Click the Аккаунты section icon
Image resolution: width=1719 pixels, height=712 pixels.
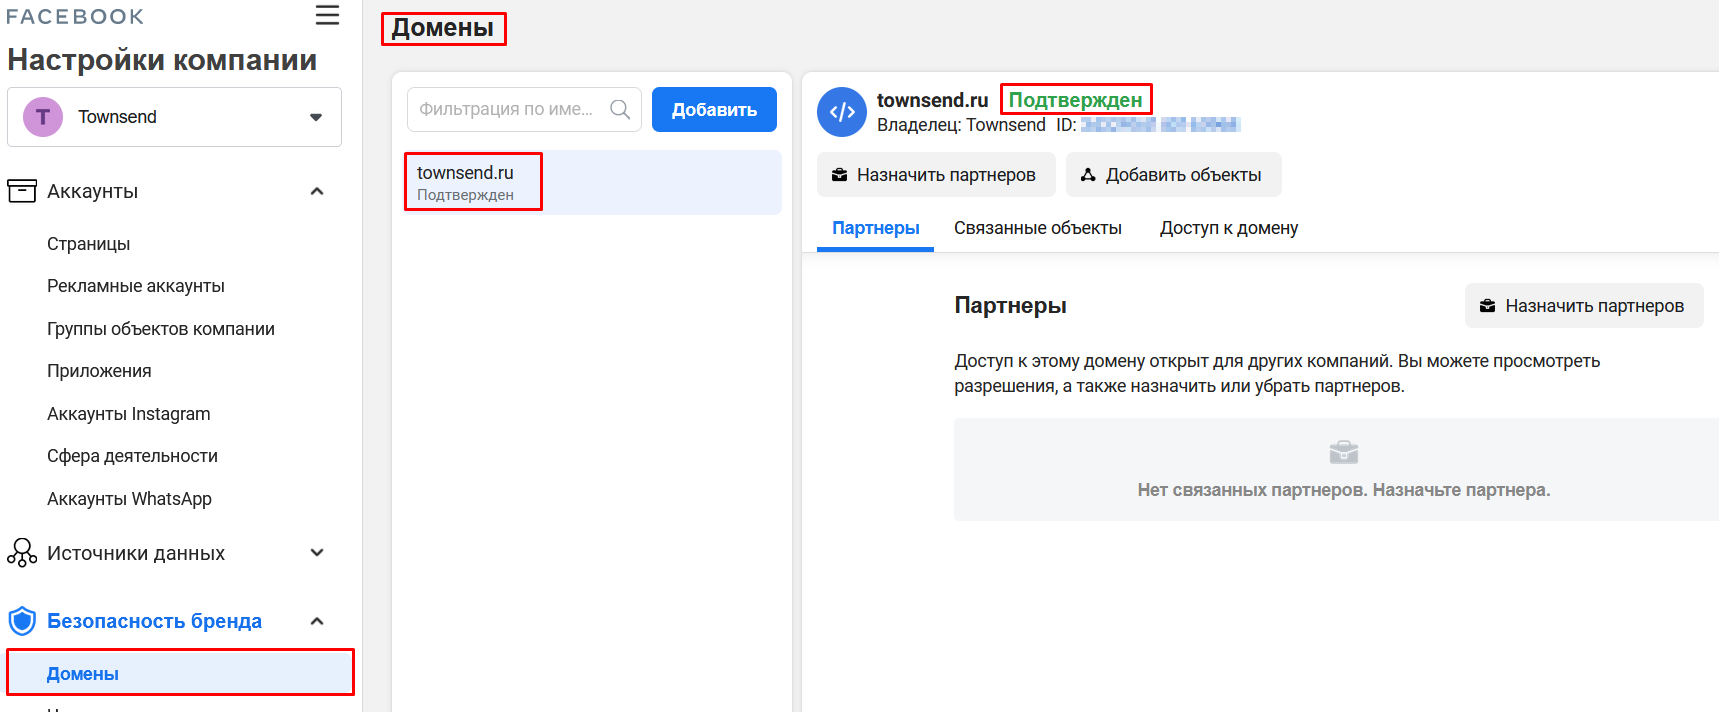tap(22, 191)
